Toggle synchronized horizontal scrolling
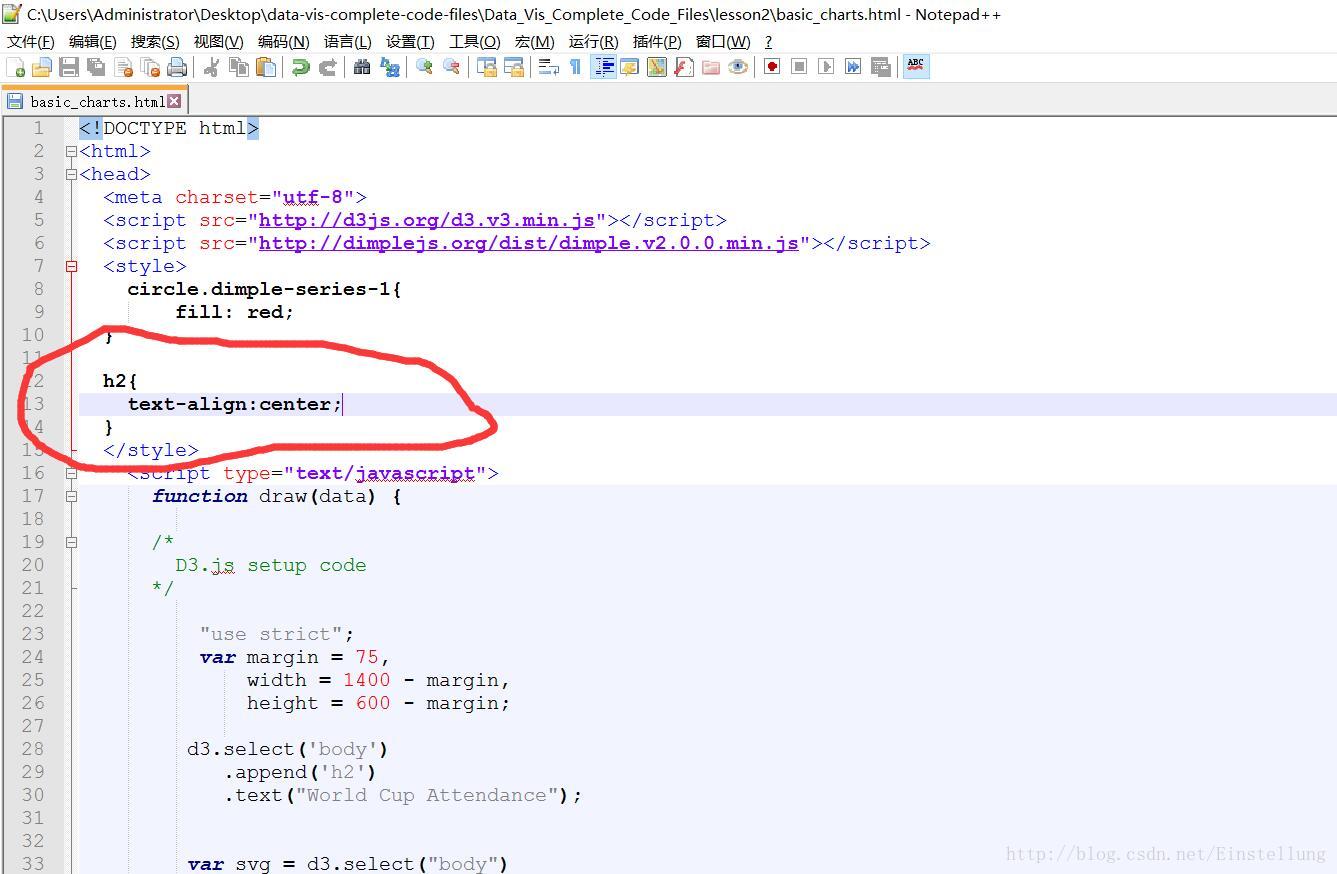 tap(514, 67)
